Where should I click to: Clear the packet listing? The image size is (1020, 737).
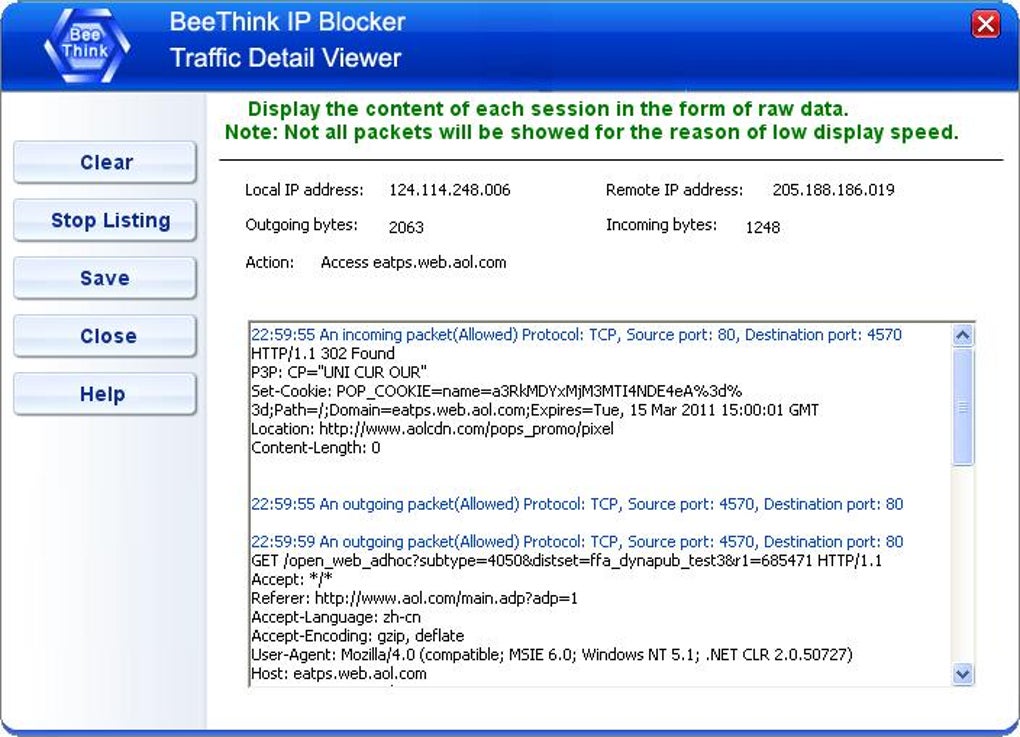pyautogui.click(x=105, y=162)
